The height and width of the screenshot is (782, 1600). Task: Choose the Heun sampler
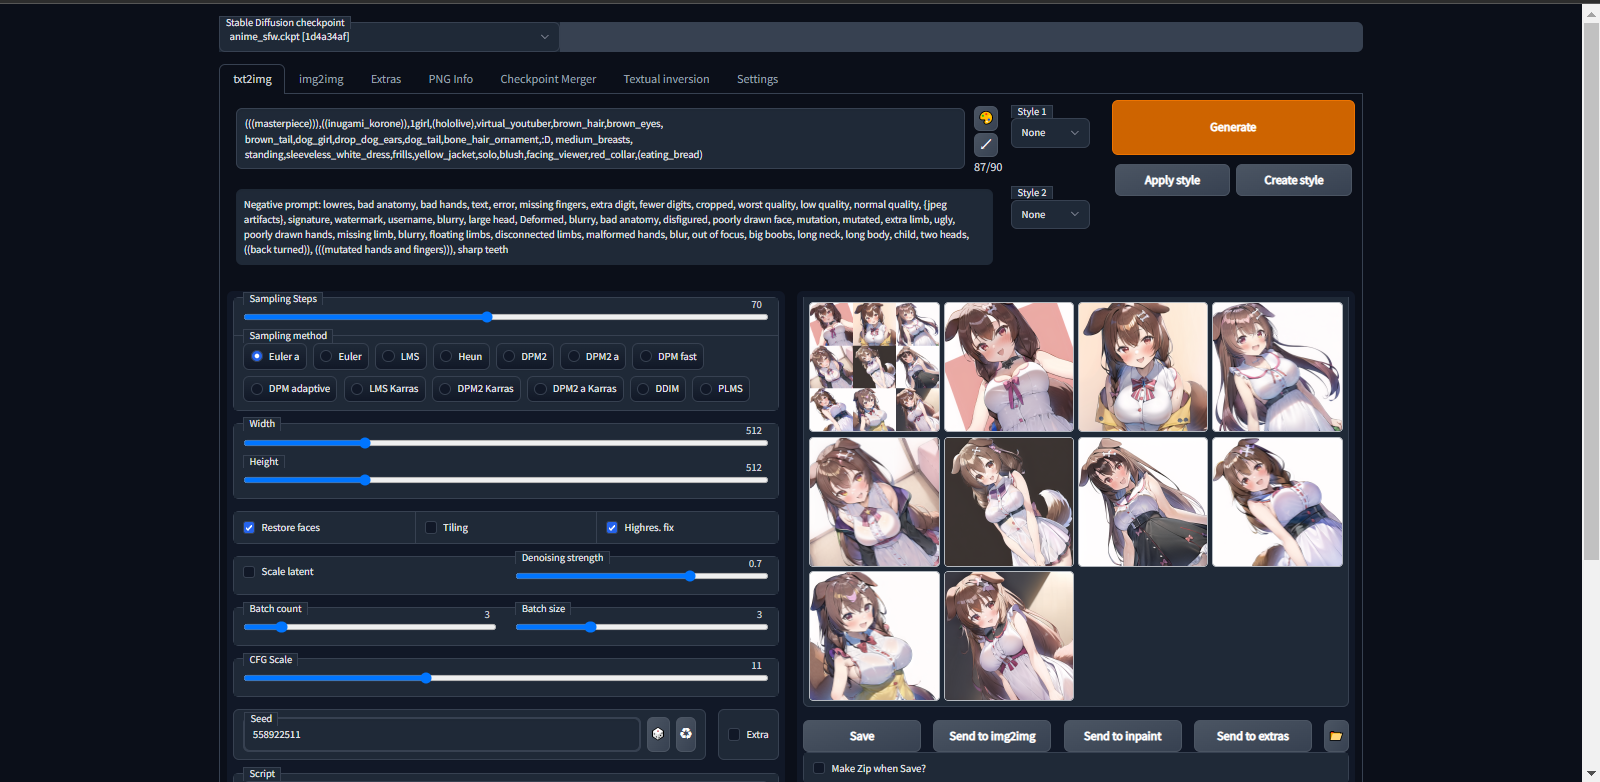[x=461, y=356]
